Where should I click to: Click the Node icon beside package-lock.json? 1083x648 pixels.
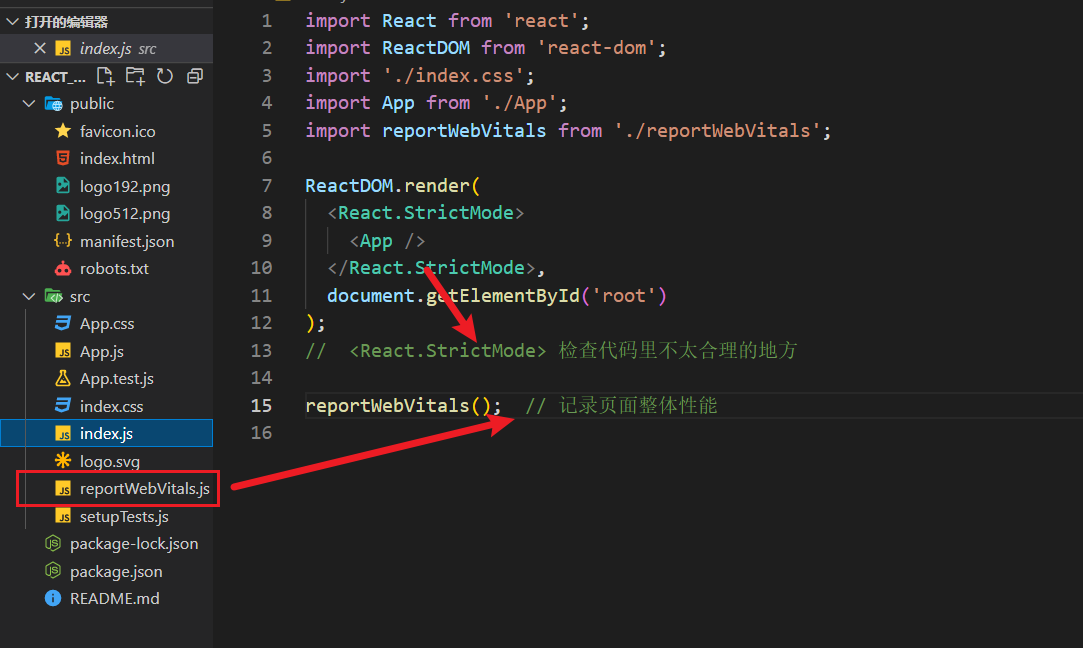pos(53,544)
